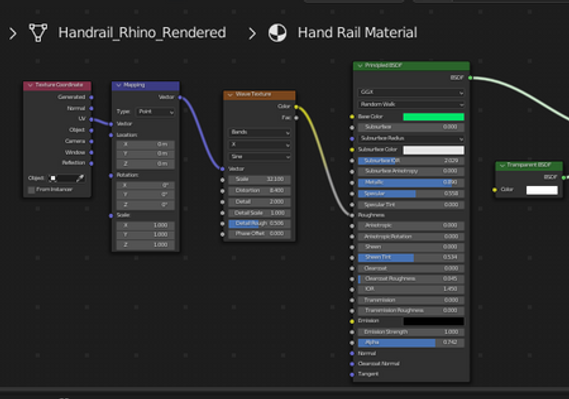Viewport: 569px width, 399px height.
Task: Open the Wave Texture Bands dropdown
Action: [259, 132]
